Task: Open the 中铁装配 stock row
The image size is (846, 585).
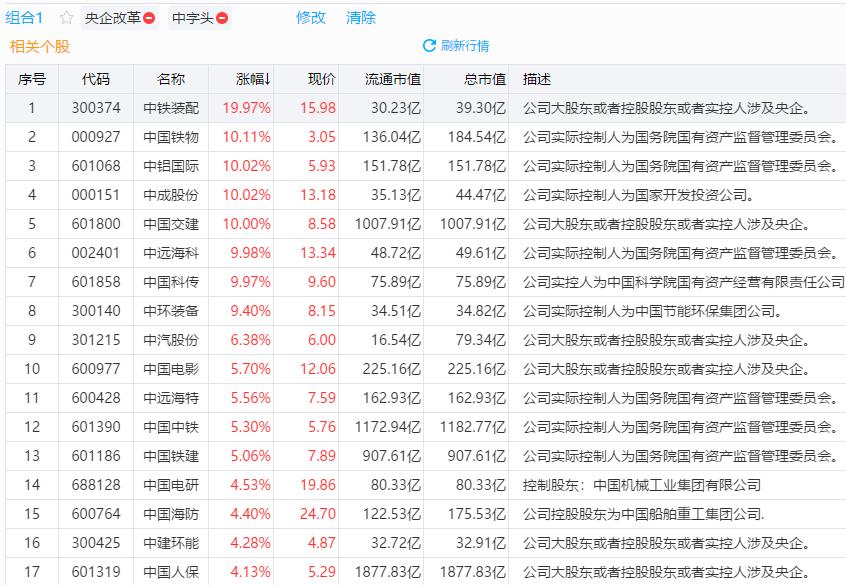Action: click(170, 109)
